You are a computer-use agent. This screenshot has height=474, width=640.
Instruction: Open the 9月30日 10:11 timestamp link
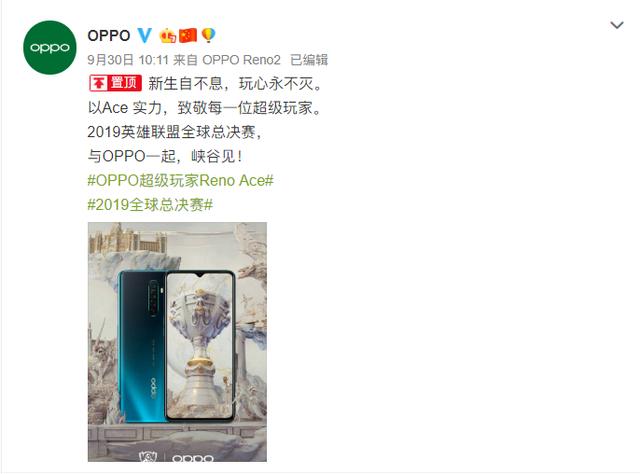128,60
